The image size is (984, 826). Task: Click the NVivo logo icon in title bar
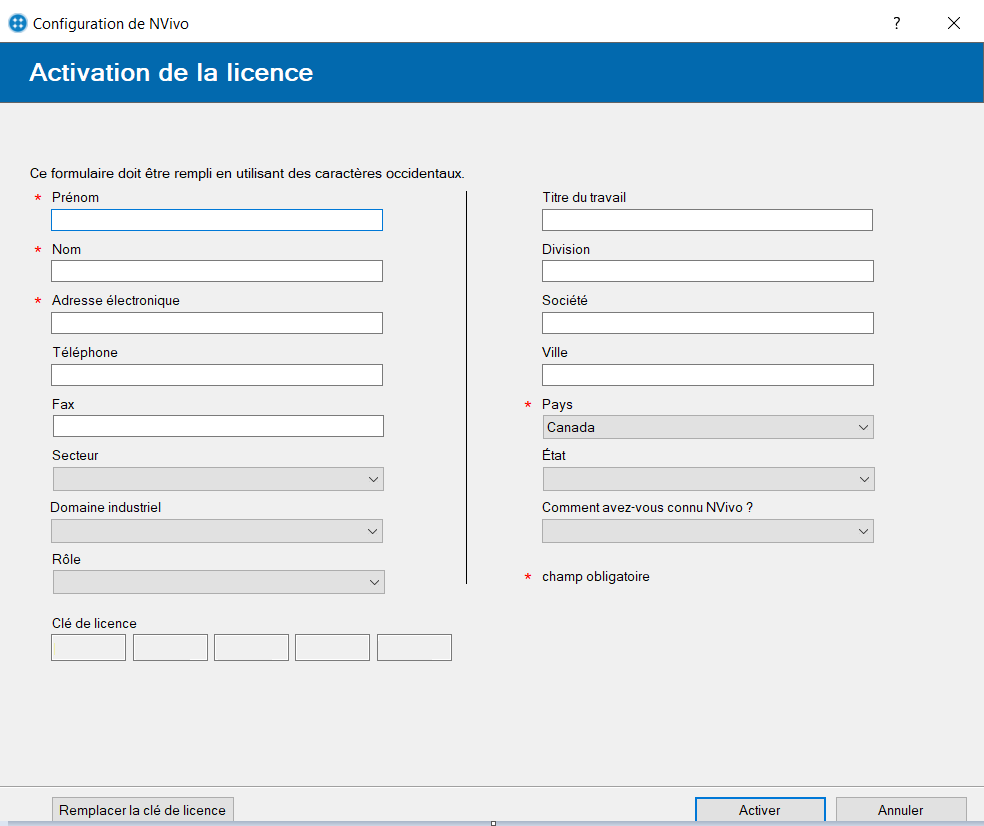click(18, 23)
